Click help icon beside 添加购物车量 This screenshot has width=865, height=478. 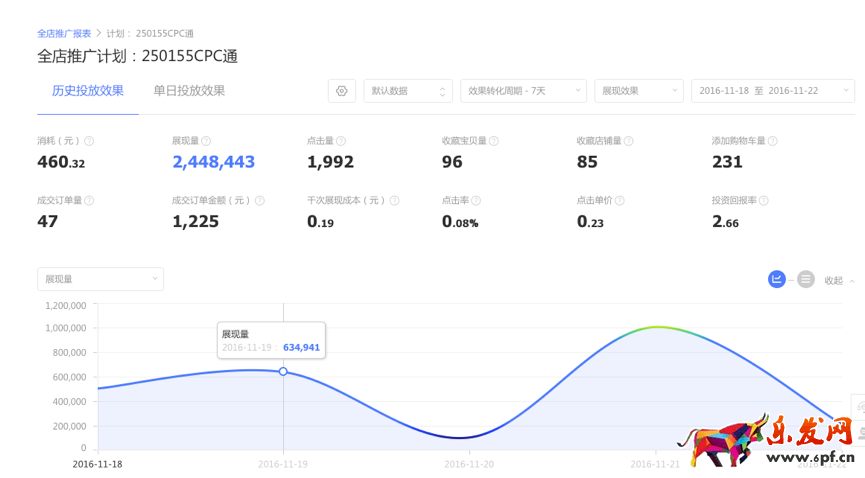(773, 142)
